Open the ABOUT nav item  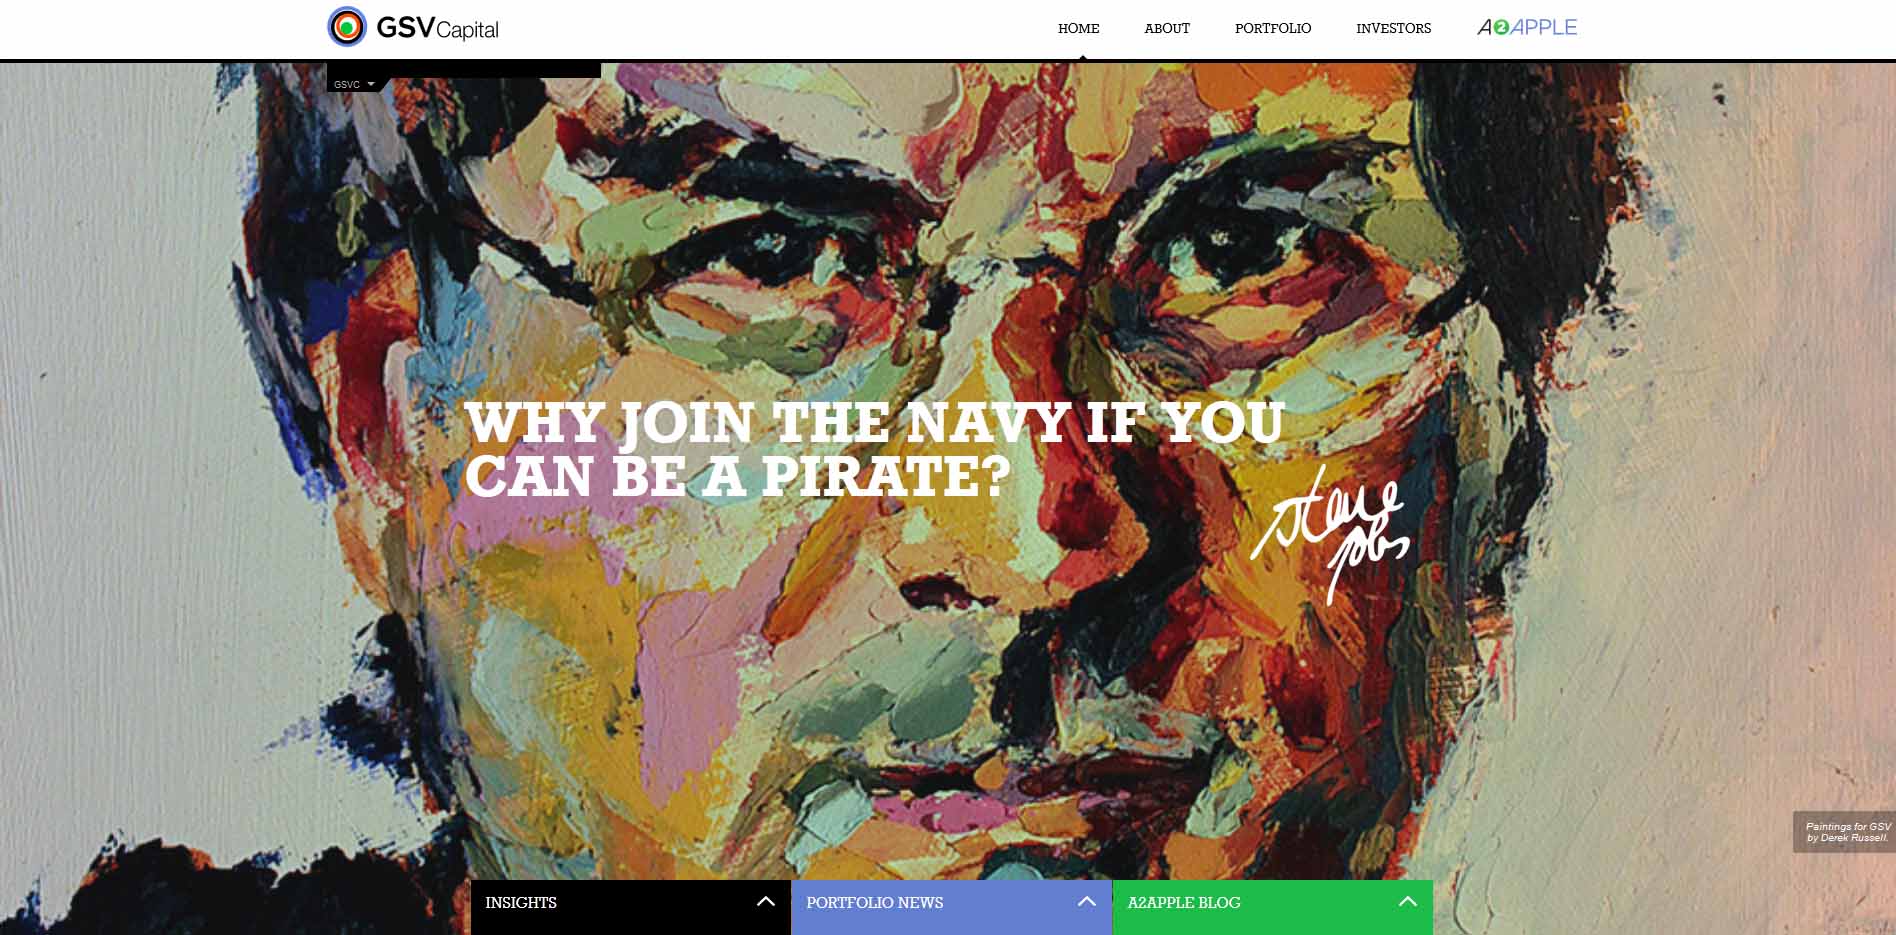click(1167, 28)
